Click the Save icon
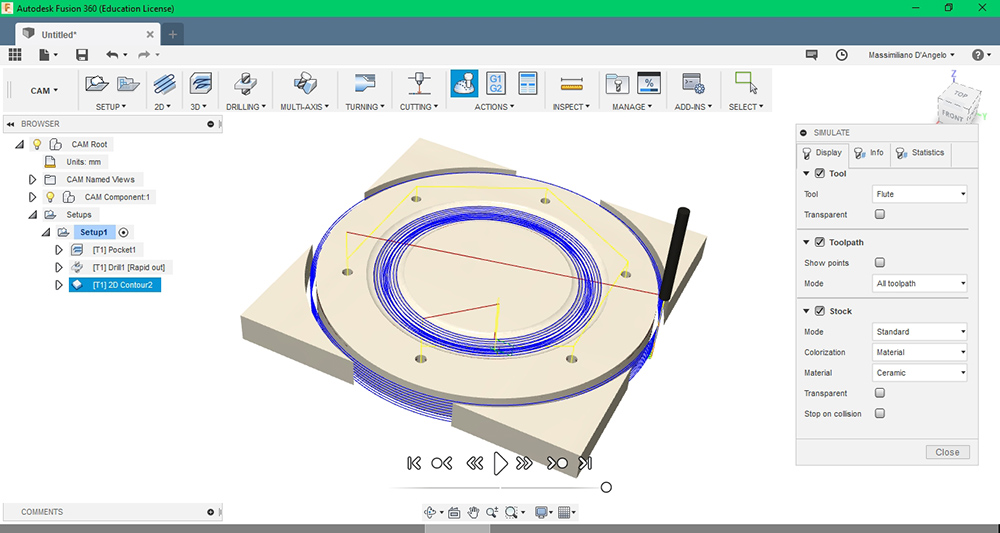The width and height of the screenshot is (1000, 533). [x=82, y=55]
